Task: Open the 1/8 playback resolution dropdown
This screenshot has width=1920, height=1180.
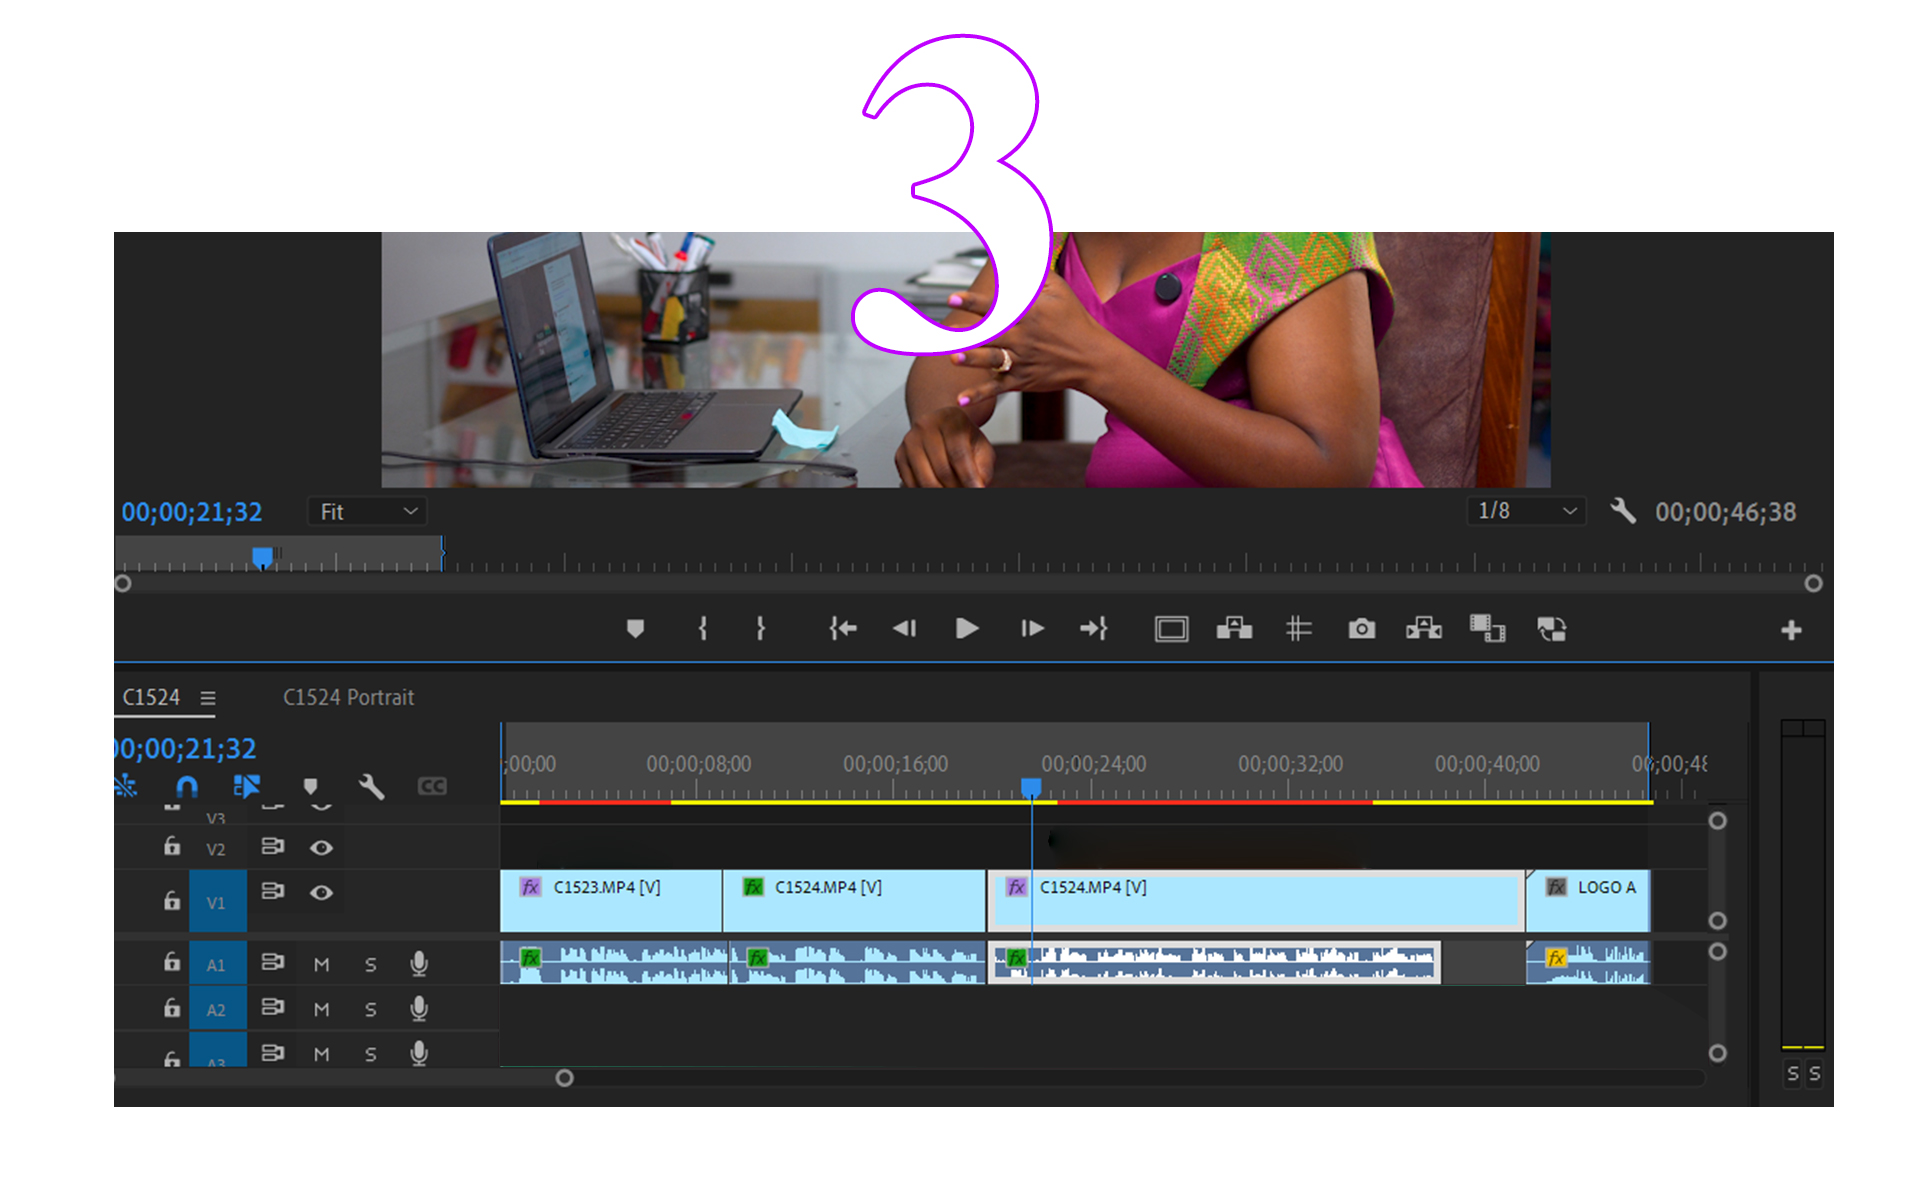Action: click(1526, 511)
